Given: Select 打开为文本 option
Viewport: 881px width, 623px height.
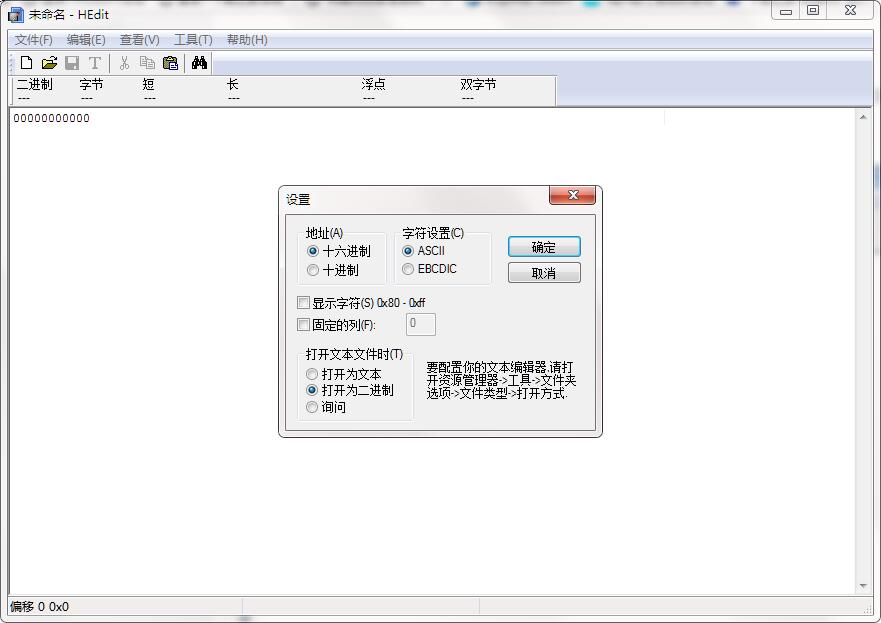Looking at the screenshot, I should click(x=343, y=374).
